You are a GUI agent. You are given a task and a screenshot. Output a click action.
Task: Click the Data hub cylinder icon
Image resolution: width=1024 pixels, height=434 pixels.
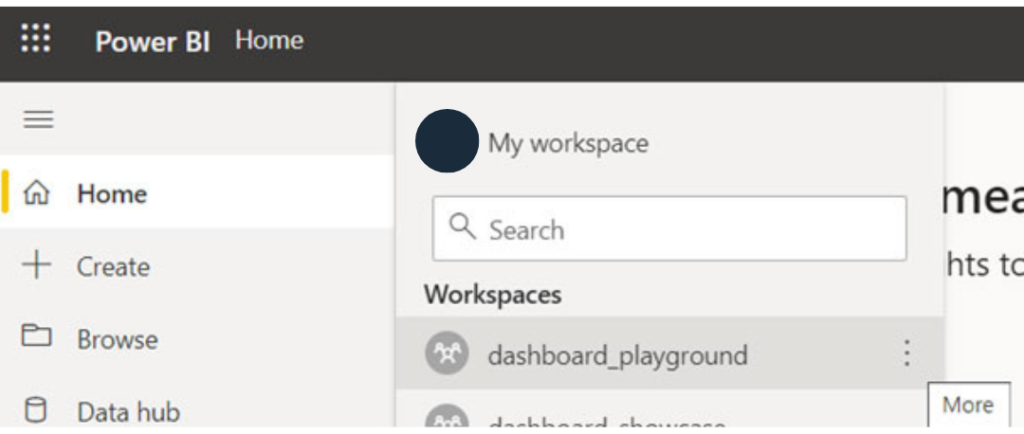[x=37, y=411]
